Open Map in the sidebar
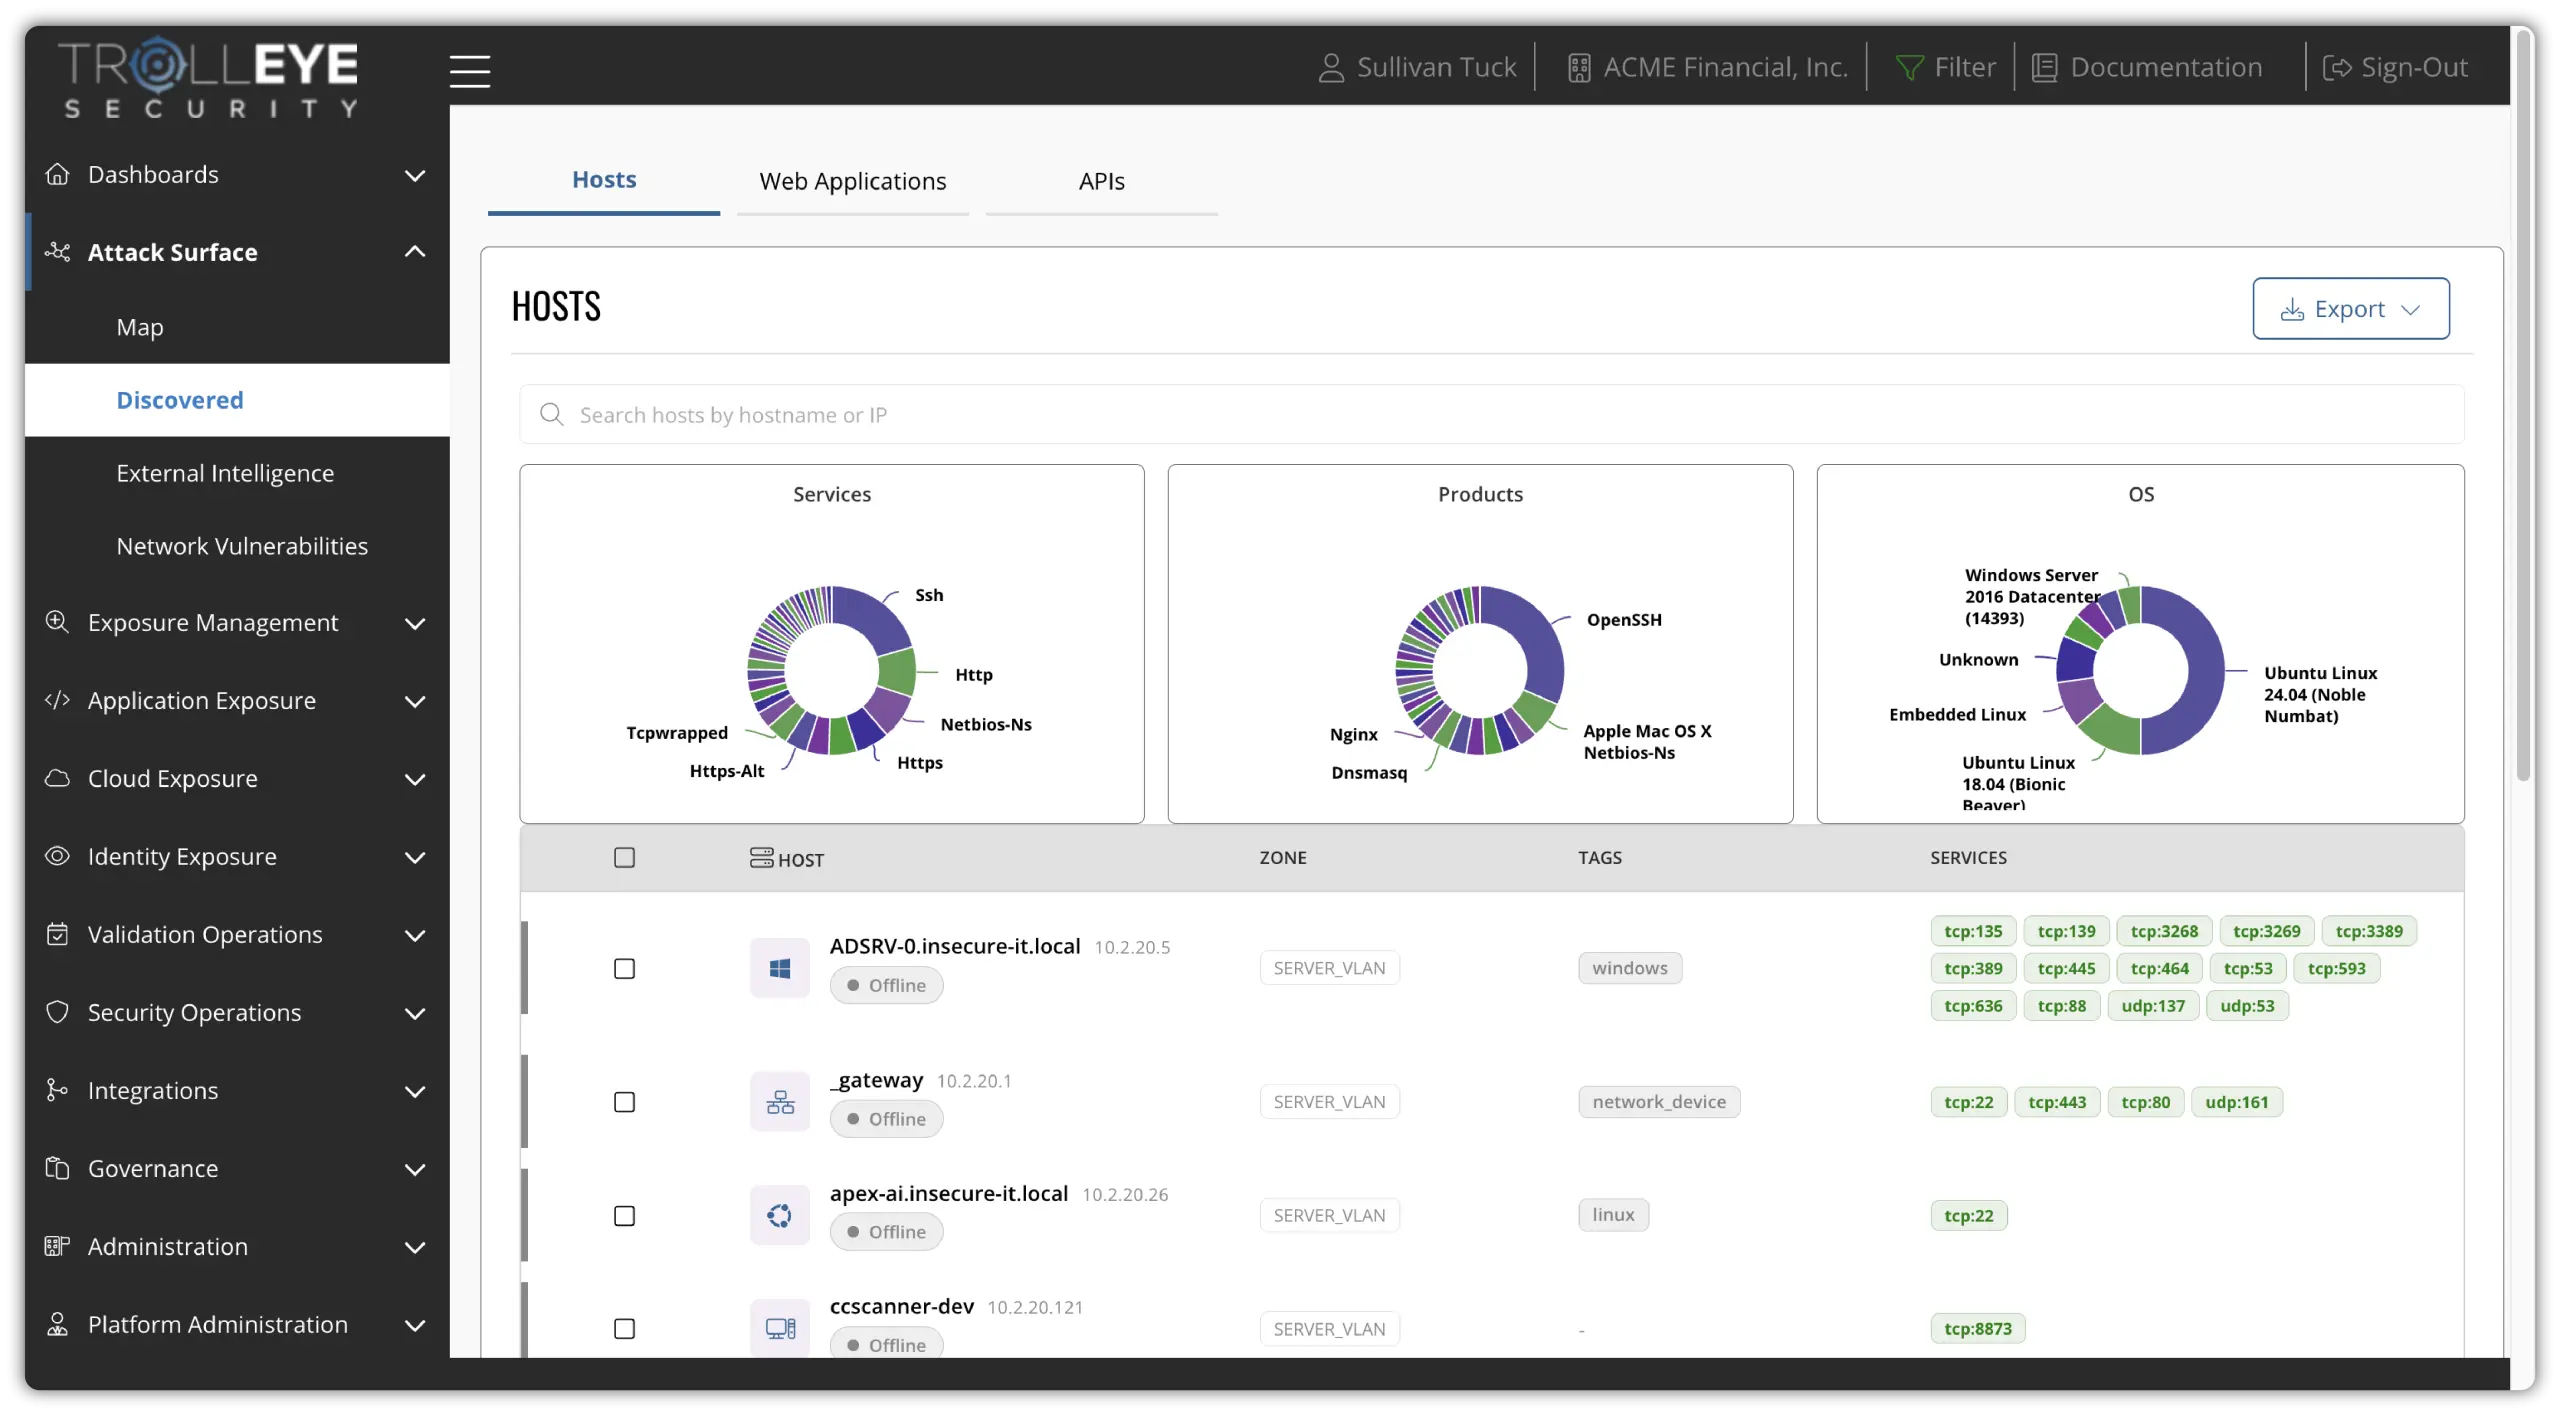The width and height of the screenshot is (2560, 1416). click(x=140, y=327)
